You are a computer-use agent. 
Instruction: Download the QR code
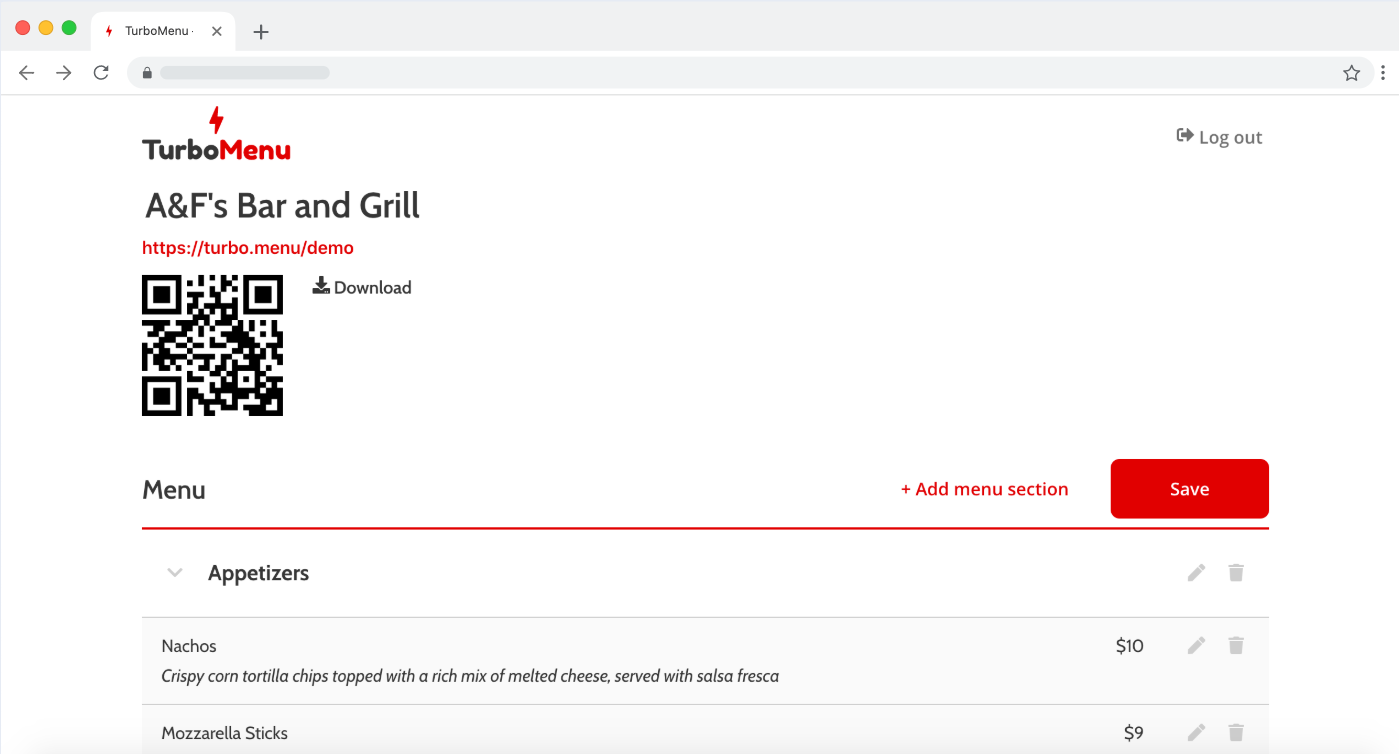coord(362,288)
